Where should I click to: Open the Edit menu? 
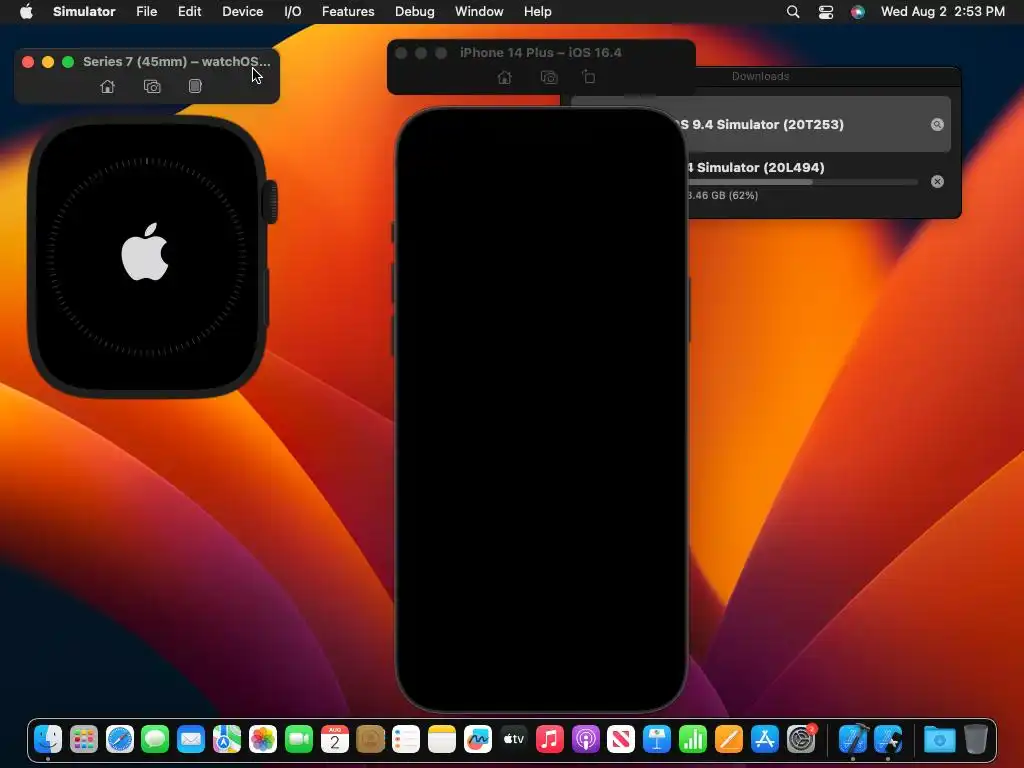(189, 11)
